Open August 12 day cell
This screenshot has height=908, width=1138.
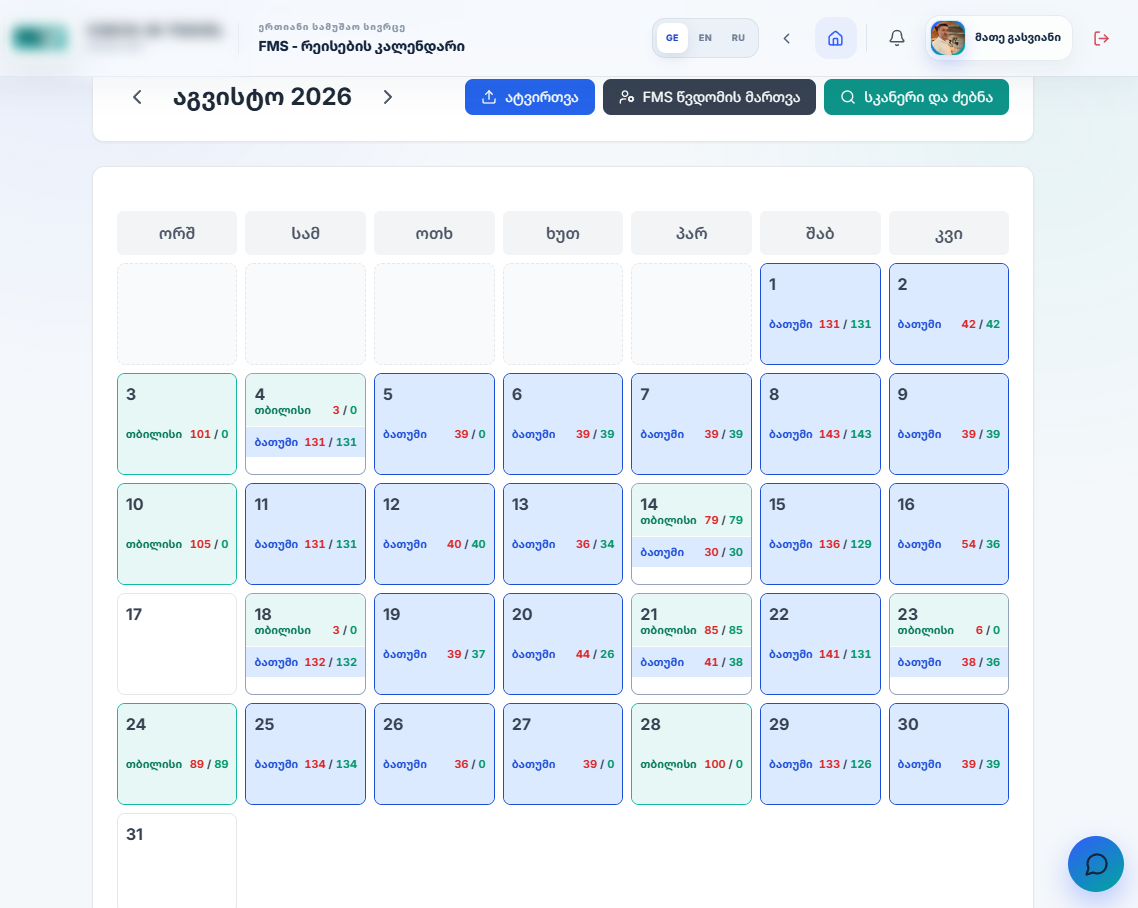(x=434, y=534)
